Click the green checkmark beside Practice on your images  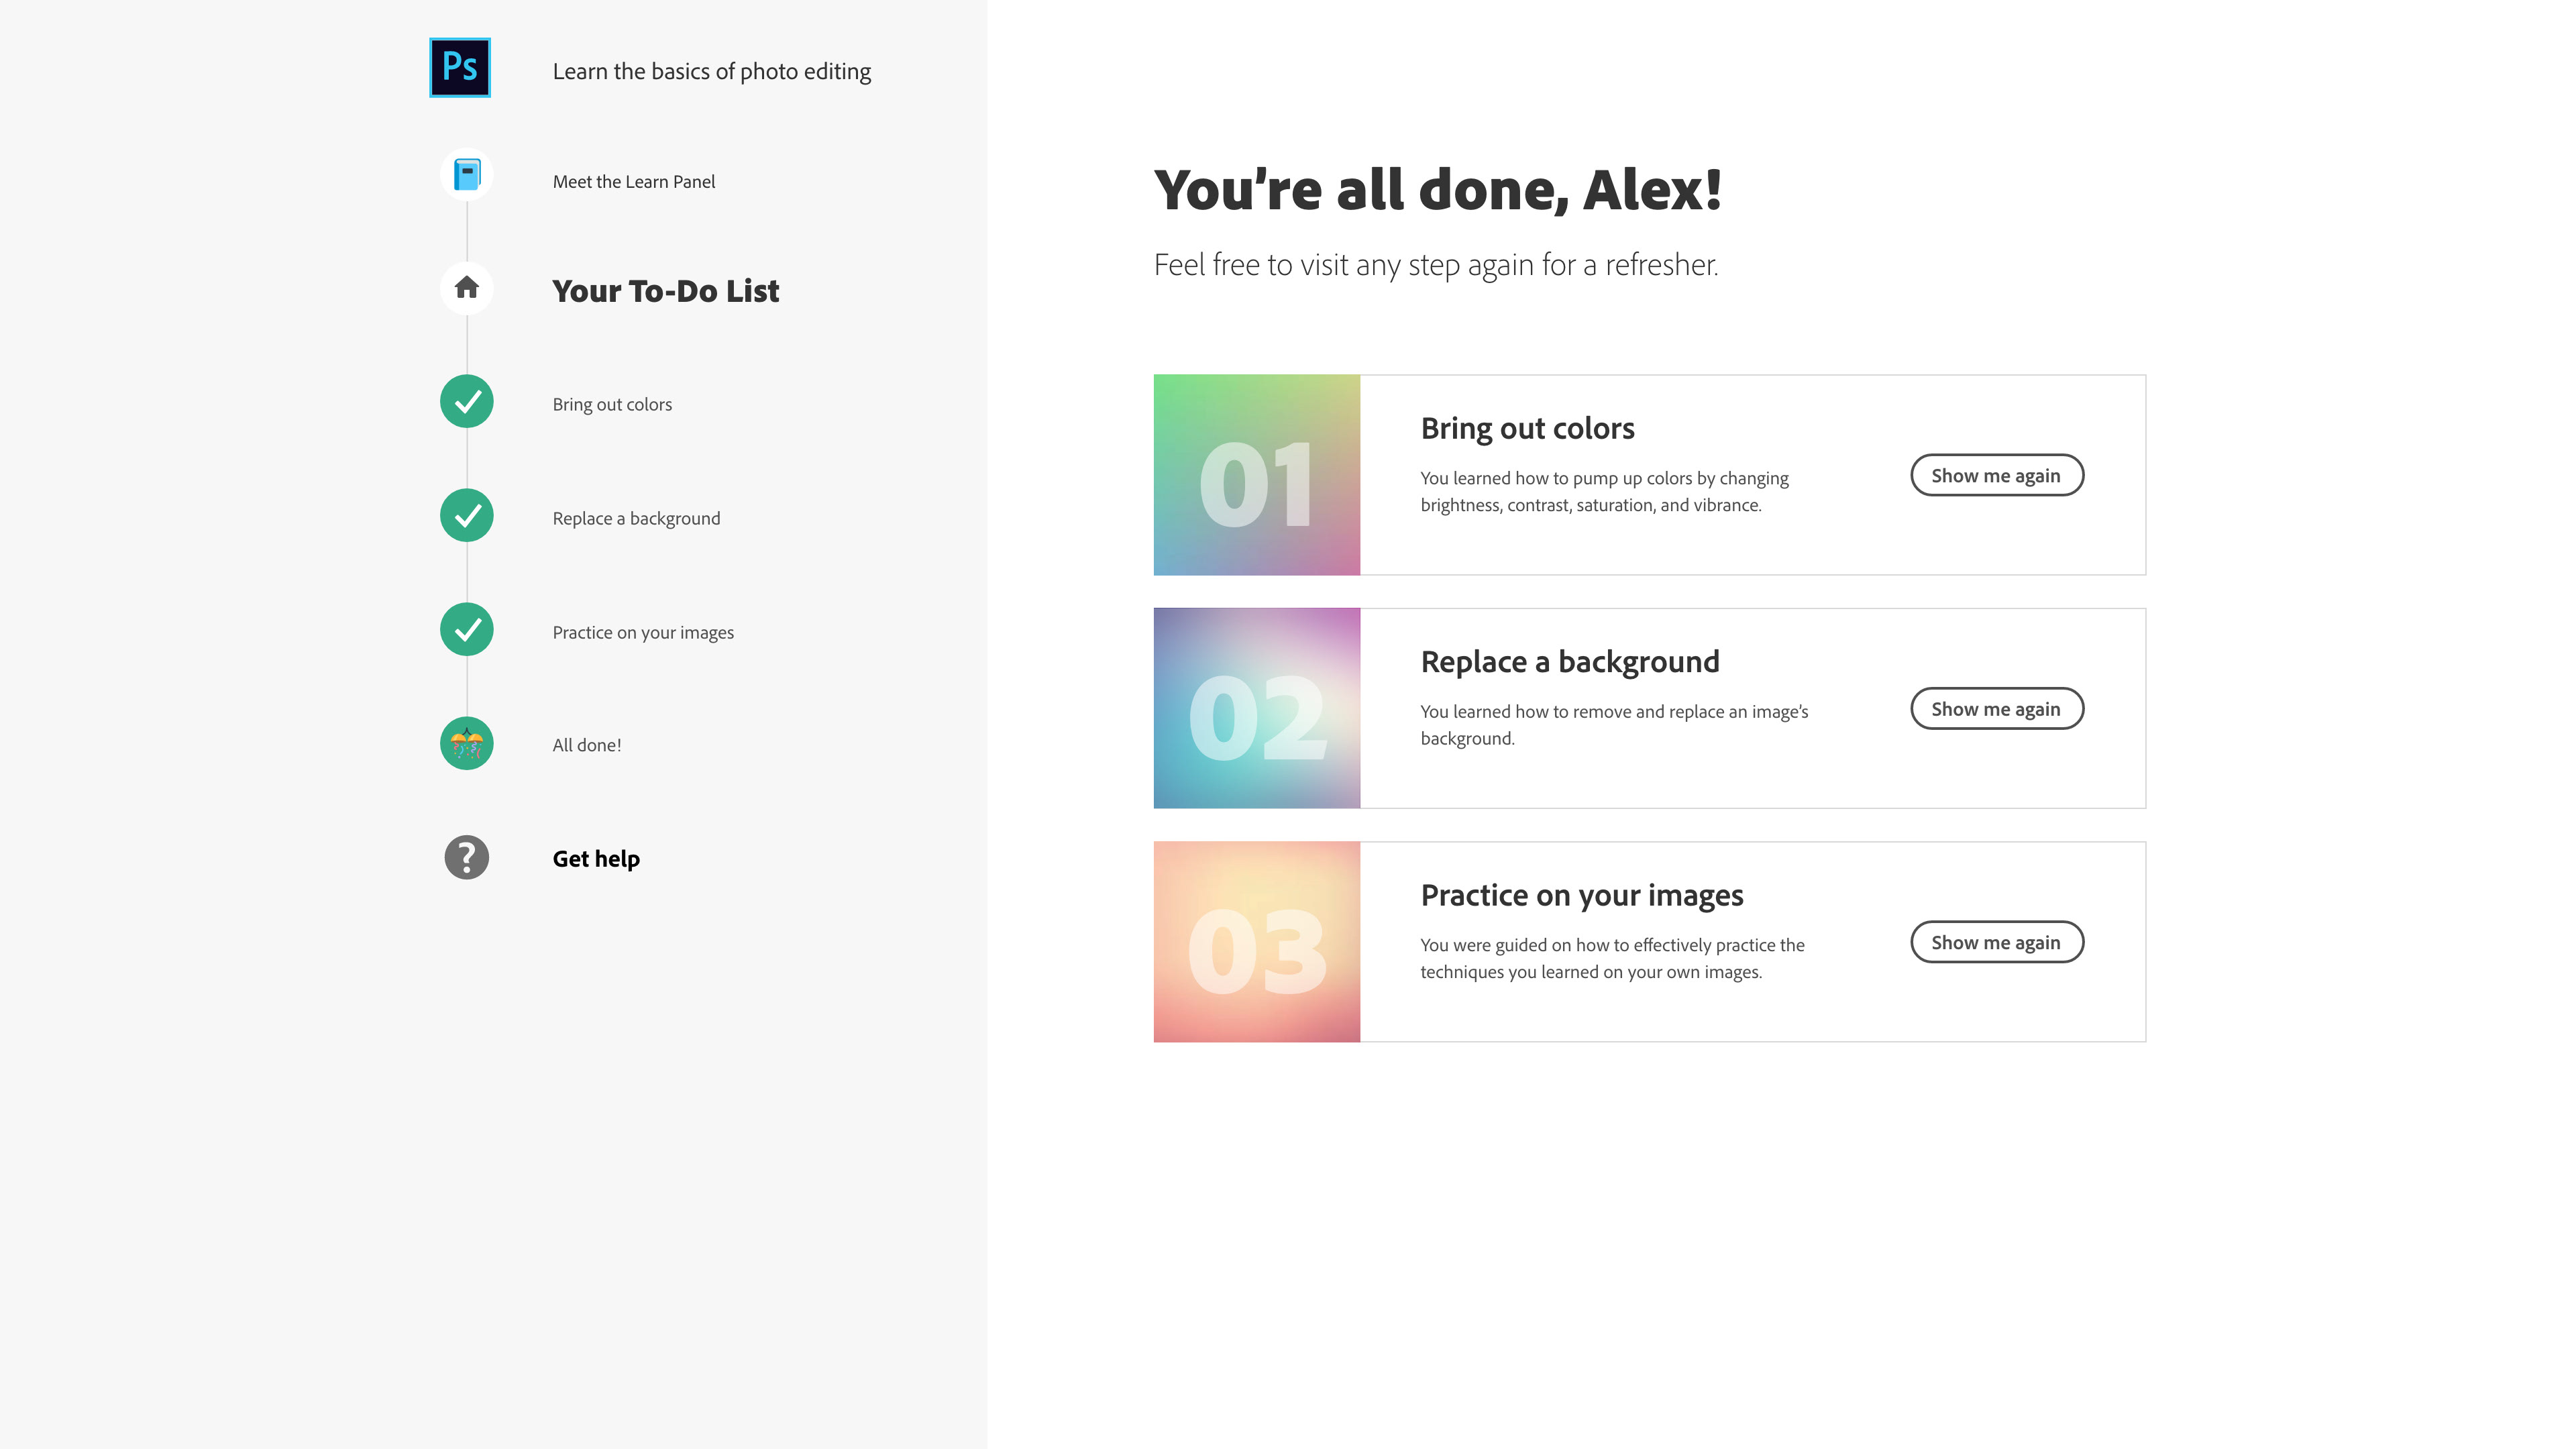[467, 630]
